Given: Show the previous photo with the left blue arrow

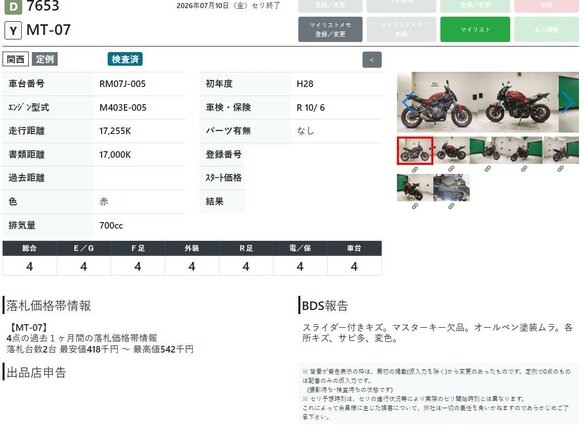Looking at the screenshot, I should (408, 101).
